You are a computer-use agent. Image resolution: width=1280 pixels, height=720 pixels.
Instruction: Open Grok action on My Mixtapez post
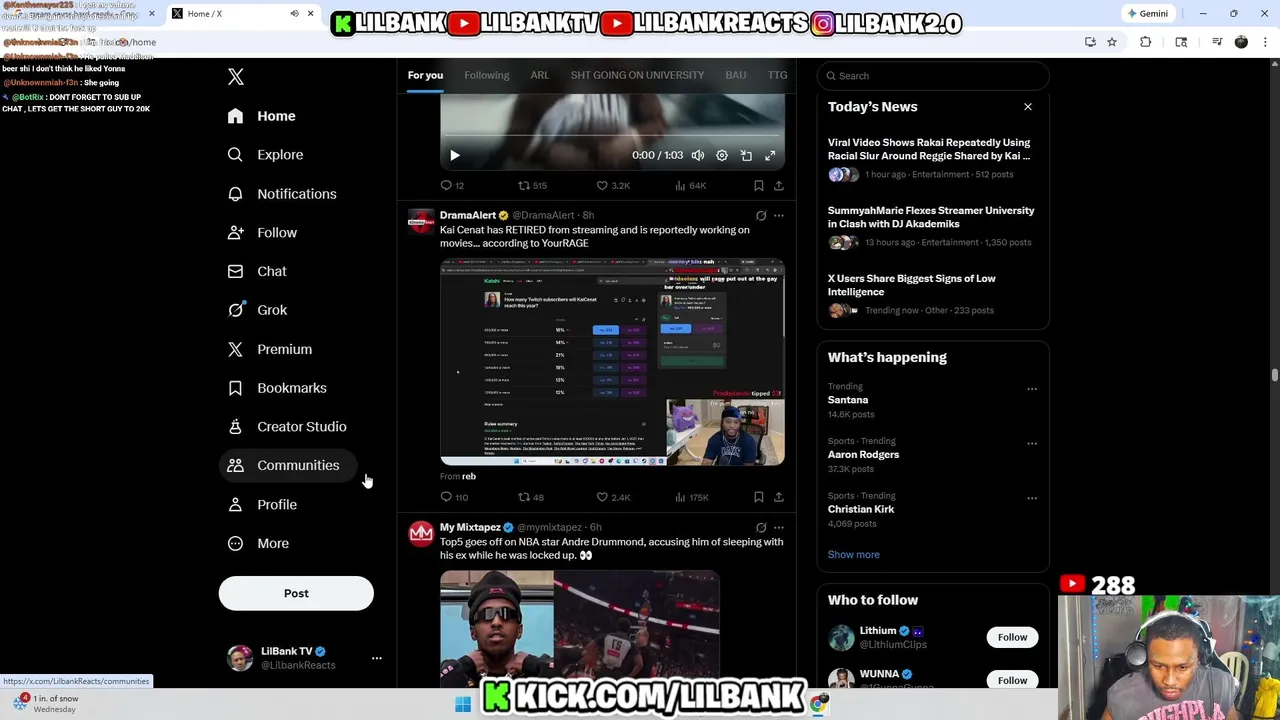point(761,527)
